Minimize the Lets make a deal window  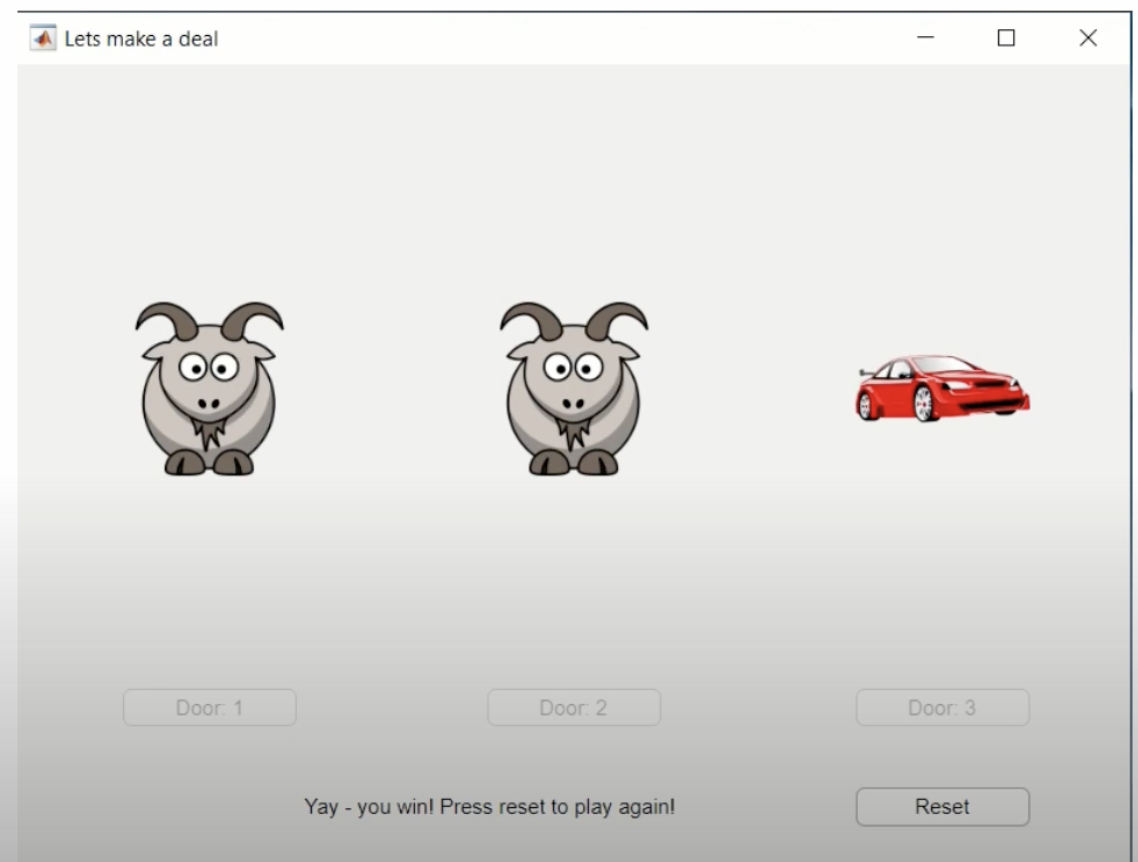925,38
